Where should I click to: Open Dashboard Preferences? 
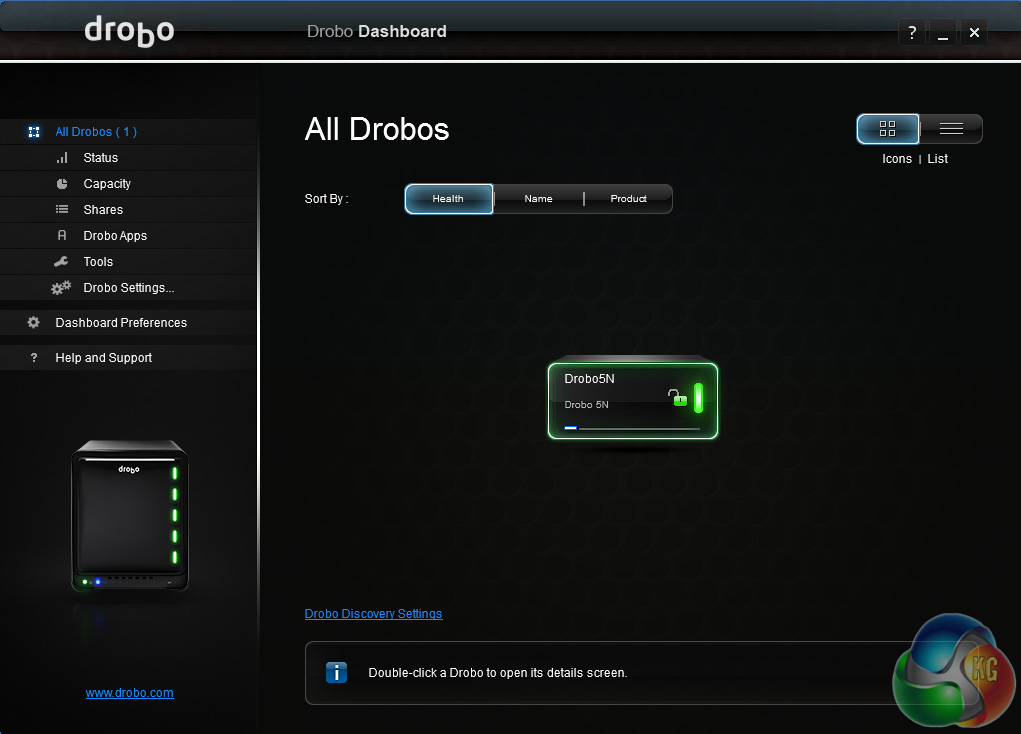coord(128,322)
